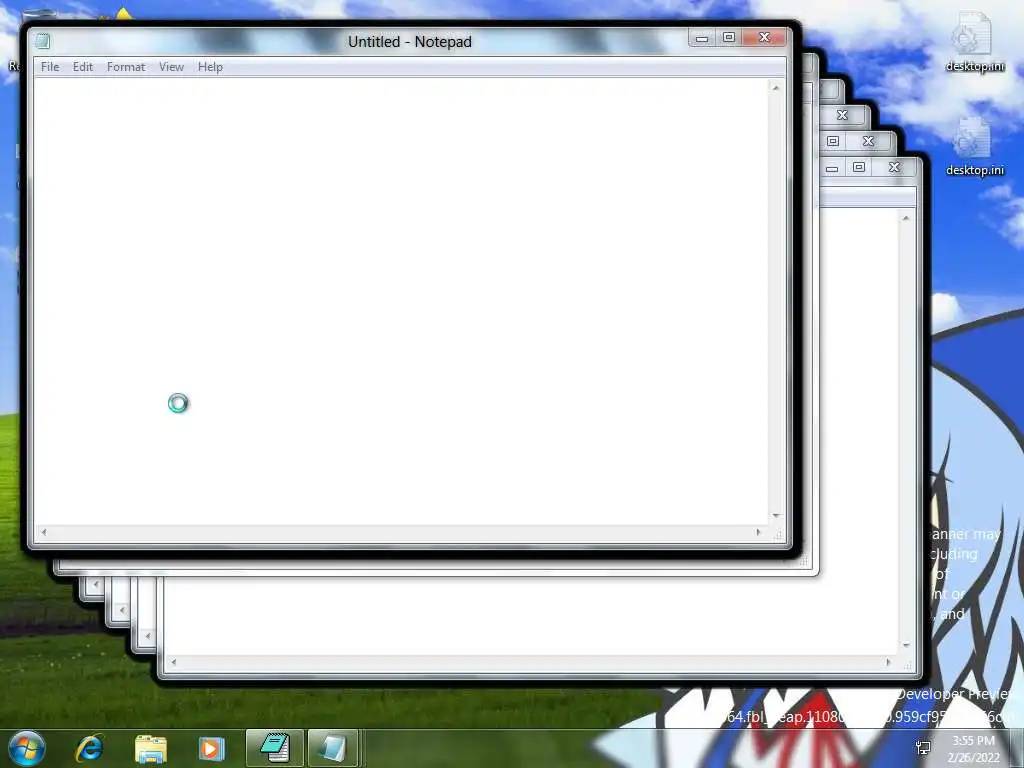
Task: Open the Edit menu in Notepad
Action: point(82,67)
